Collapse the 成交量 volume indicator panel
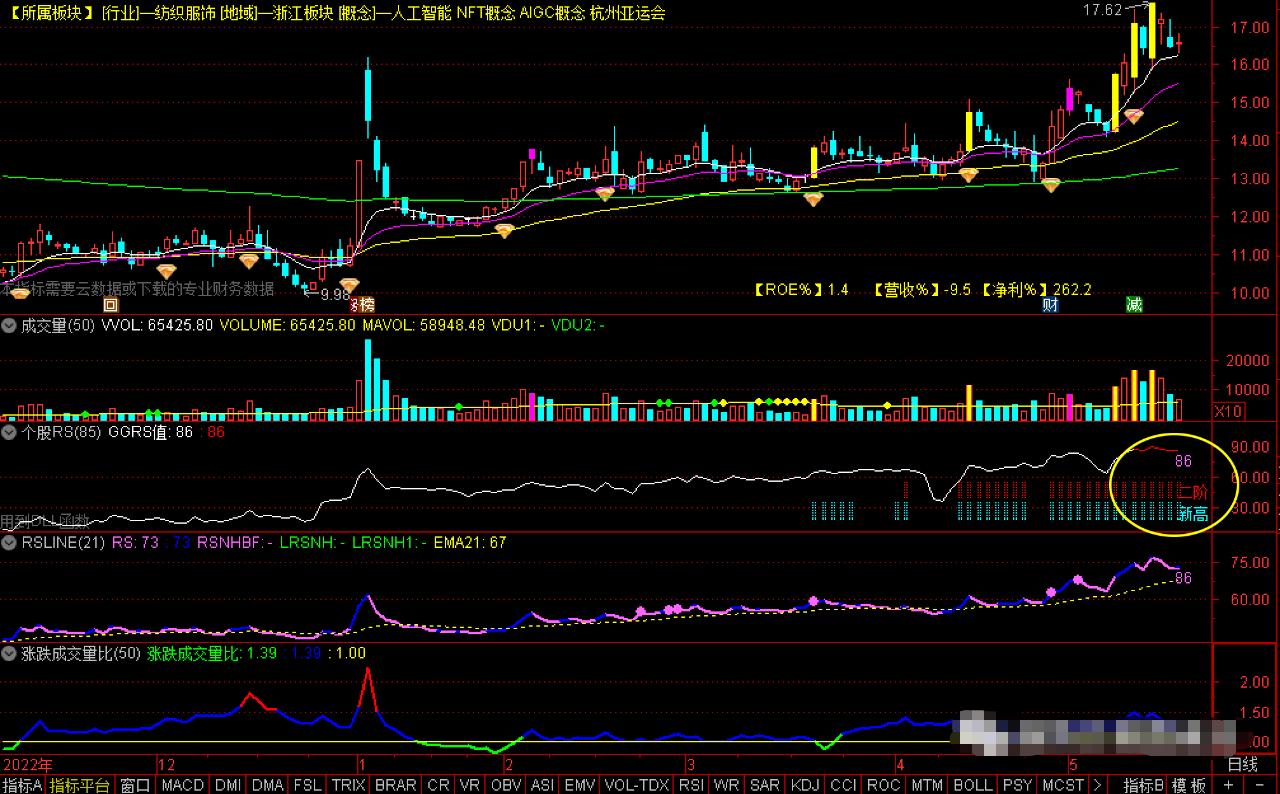1280x794 pixels. [x=9, y=325]
